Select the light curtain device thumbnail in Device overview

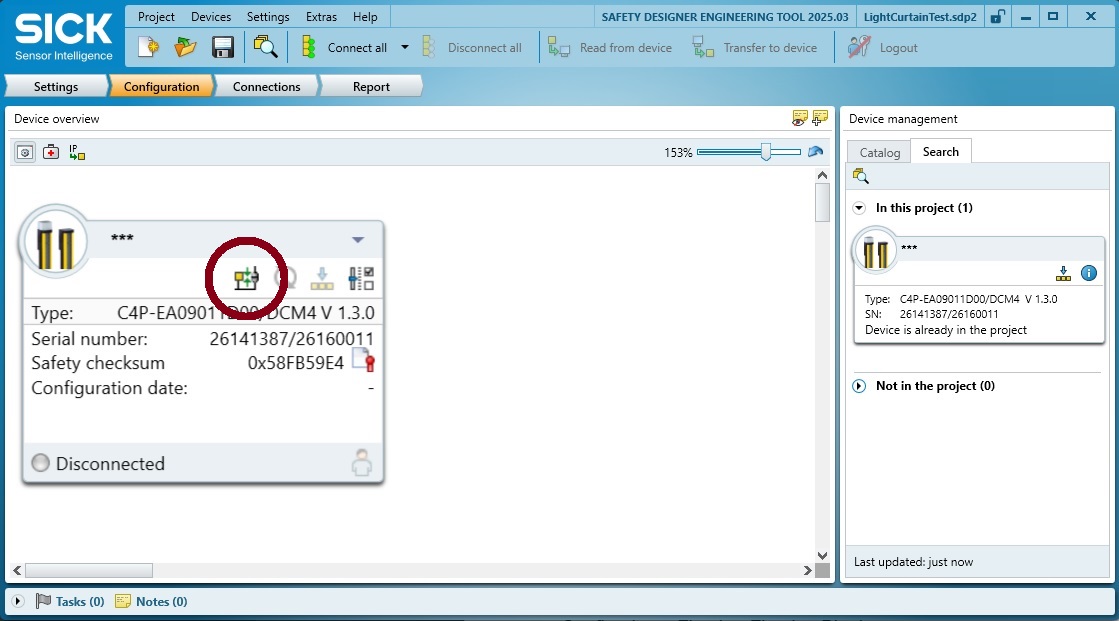pos(56,241)
